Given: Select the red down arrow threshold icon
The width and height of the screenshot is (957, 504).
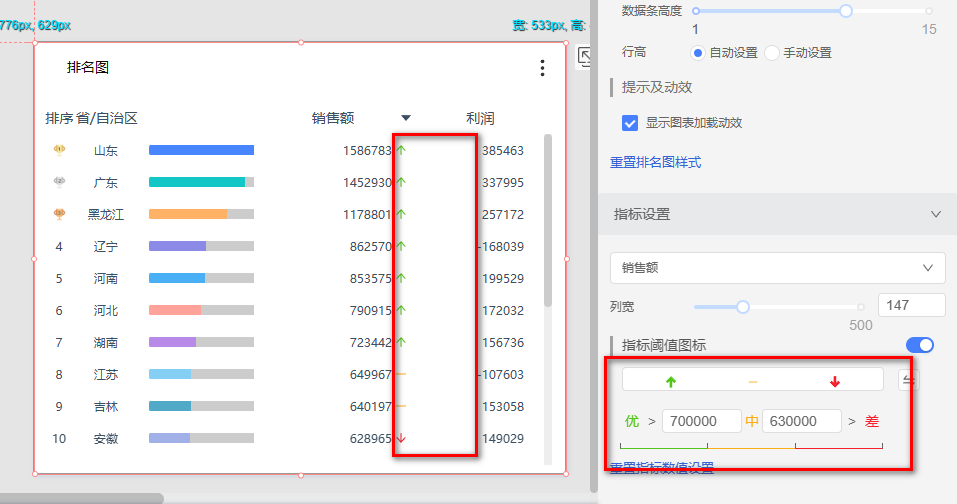Looking at the screenshot, I should click(x=835, y=381).
